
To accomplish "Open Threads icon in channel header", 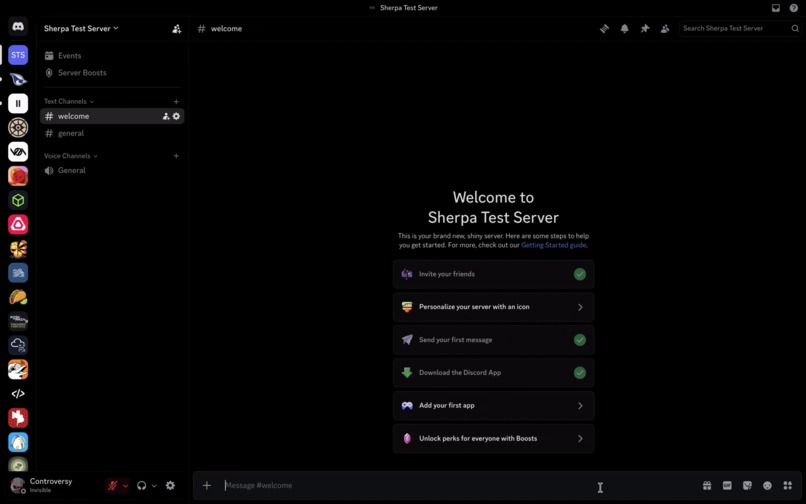I will (604, 29).
